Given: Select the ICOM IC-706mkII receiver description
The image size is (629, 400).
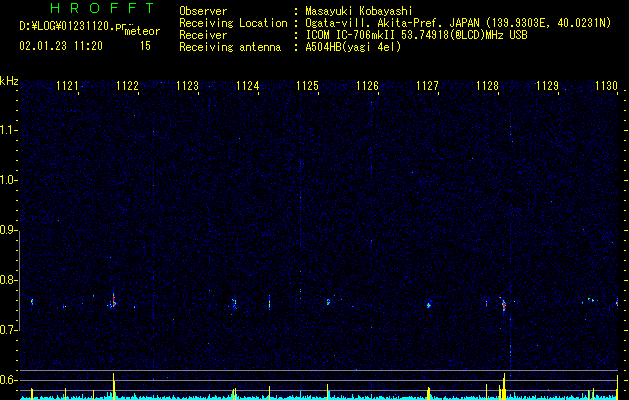Looking at the screenshot, I should pos(416,35).
